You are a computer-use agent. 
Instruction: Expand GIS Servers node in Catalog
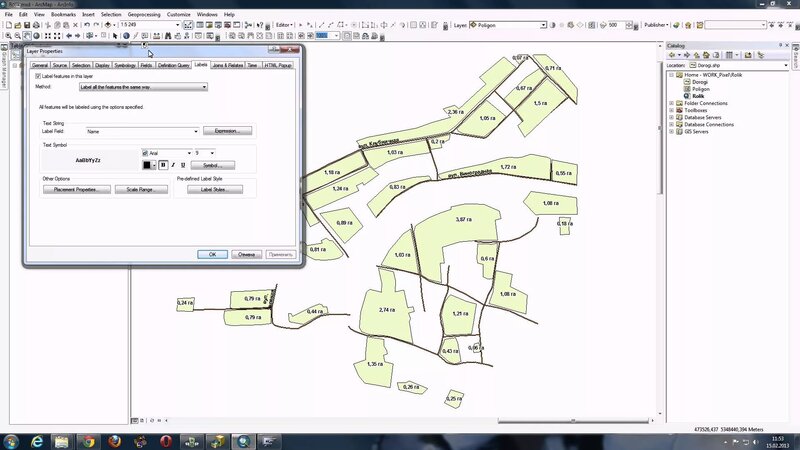[x=671, y=132]
